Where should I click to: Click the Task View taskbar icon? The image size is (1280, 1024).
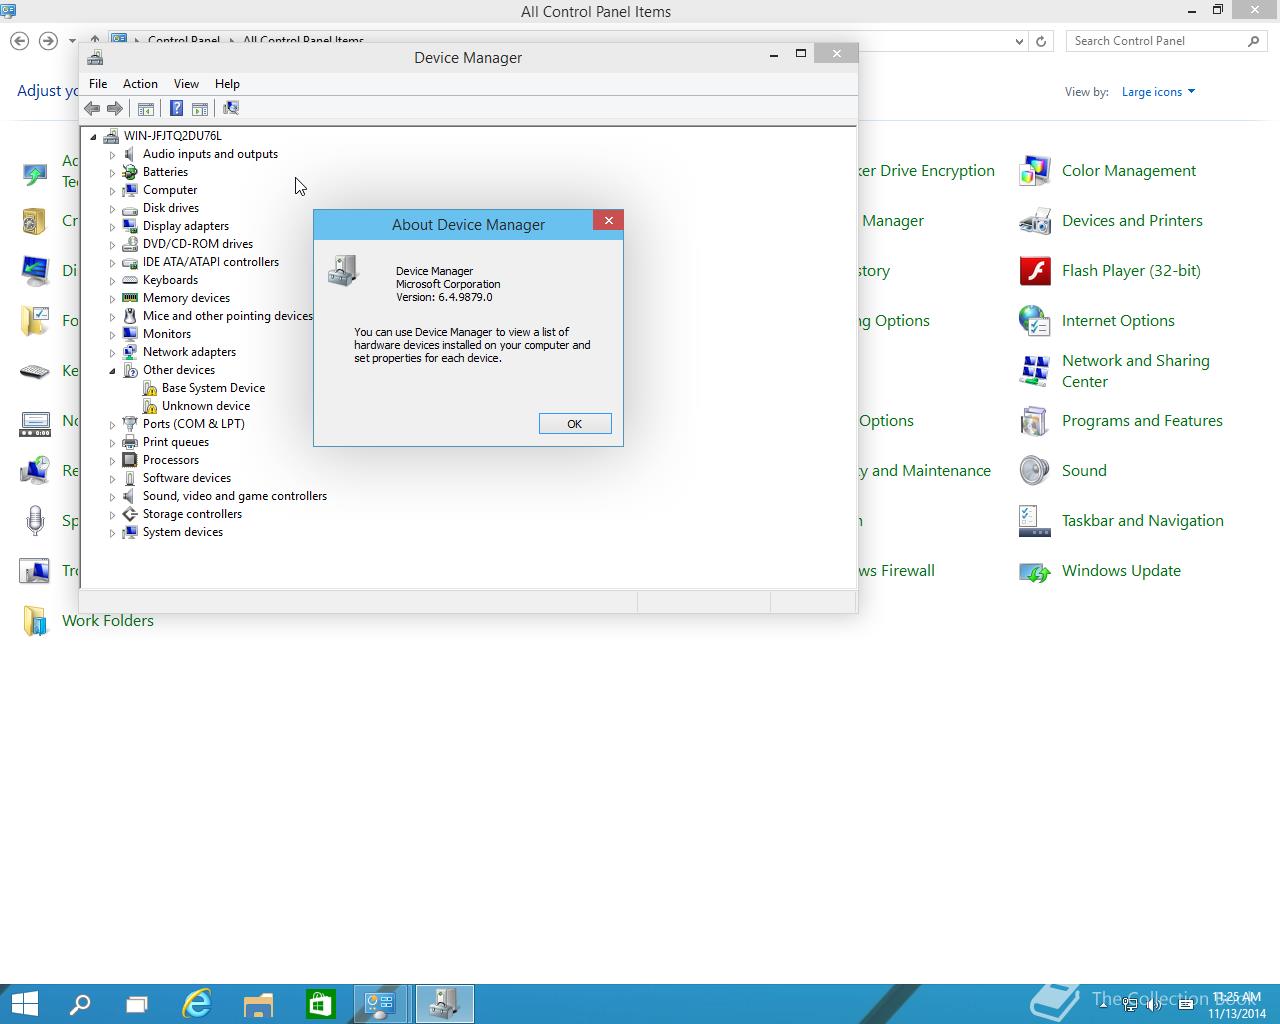(137, 1004)
